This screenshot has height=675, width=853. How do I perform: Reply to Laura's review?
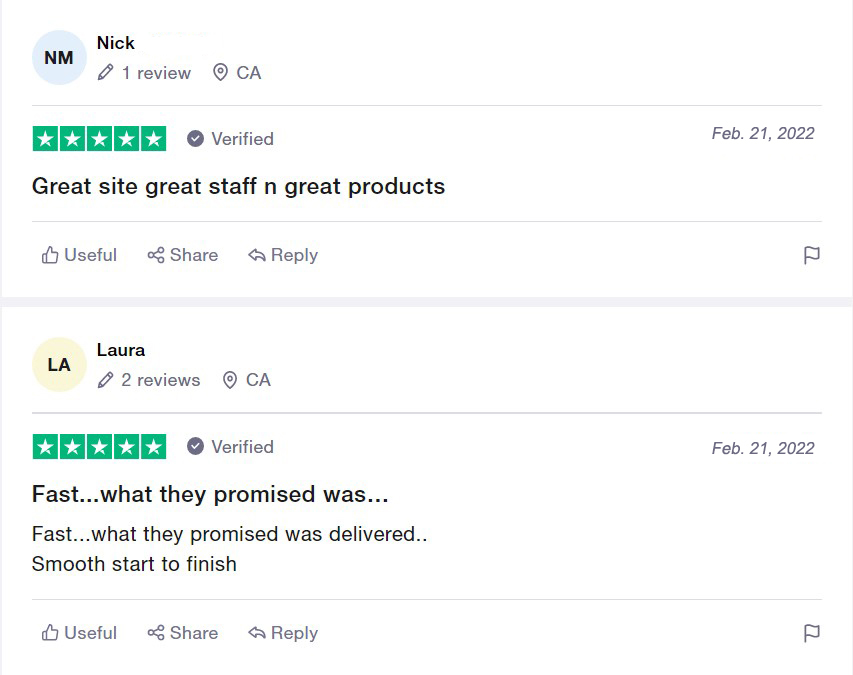(283, 633)
